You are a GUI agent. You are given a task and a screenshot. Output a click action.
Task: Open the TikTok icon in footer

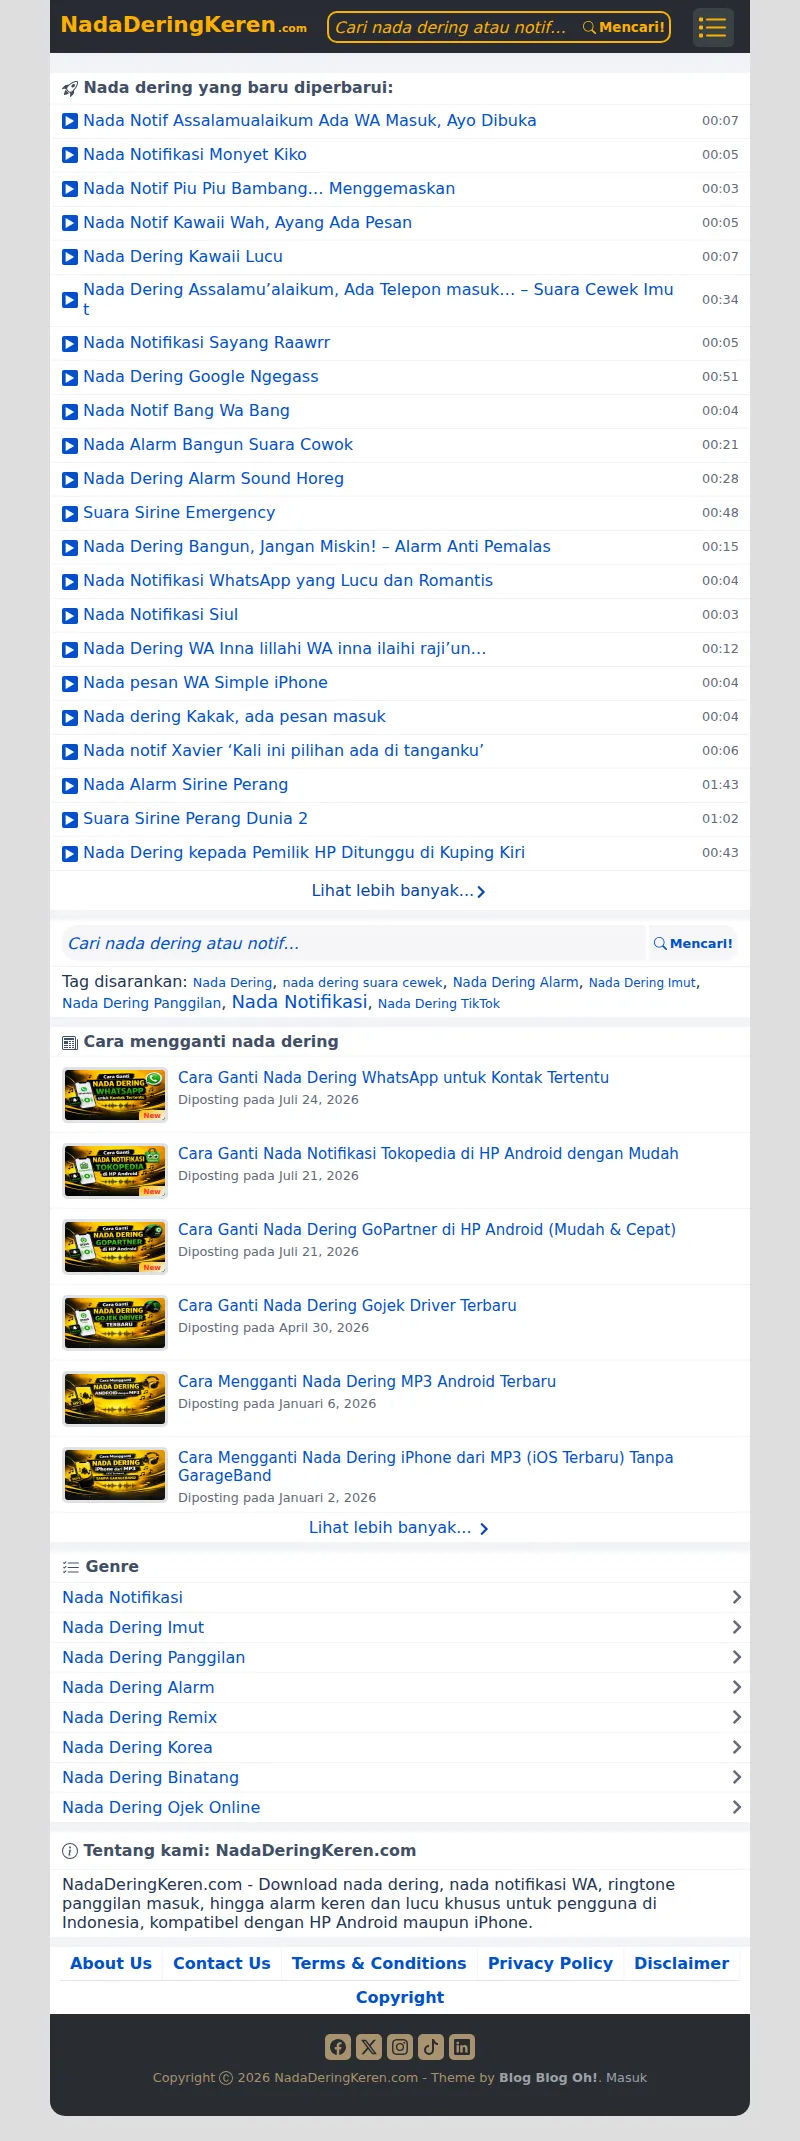tap(431, 2046)
